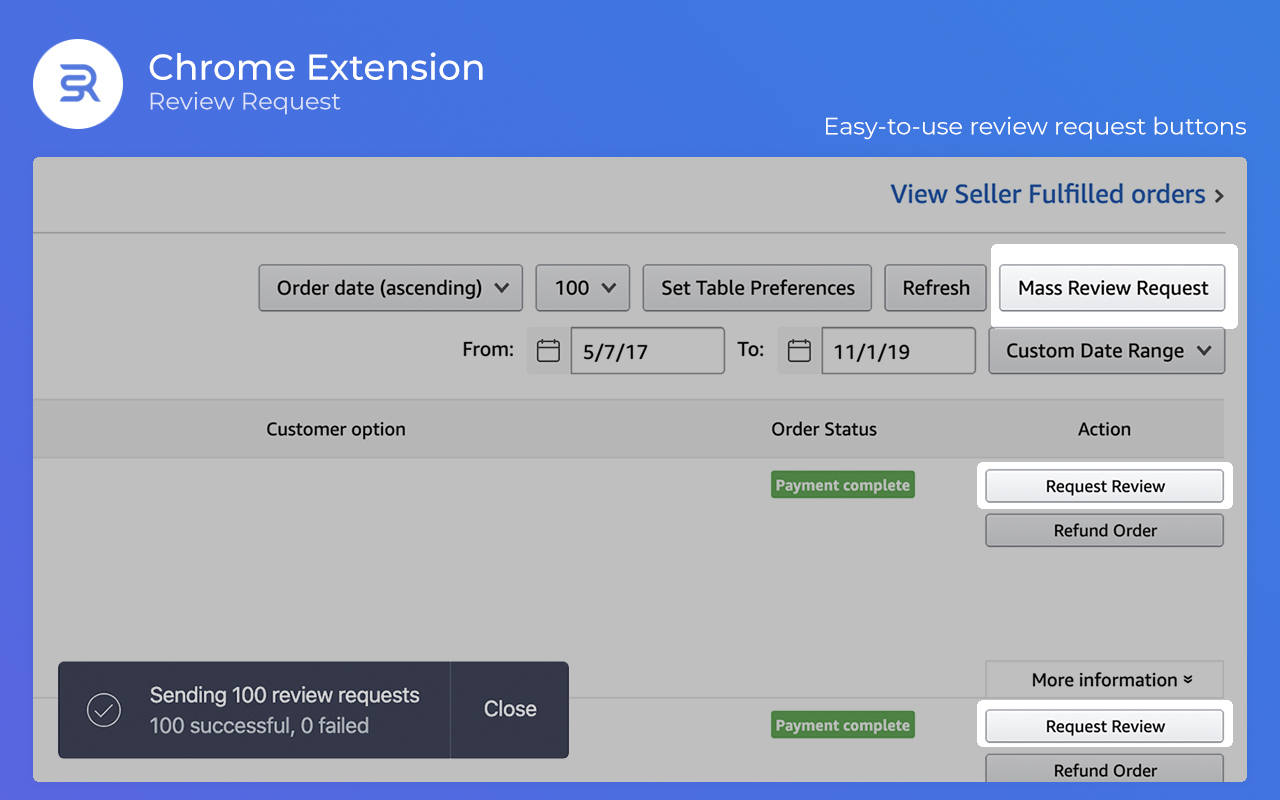Open the calendar icon beside the To field
Viewport: 1280px width, 800px height.
tap(798, 350)
